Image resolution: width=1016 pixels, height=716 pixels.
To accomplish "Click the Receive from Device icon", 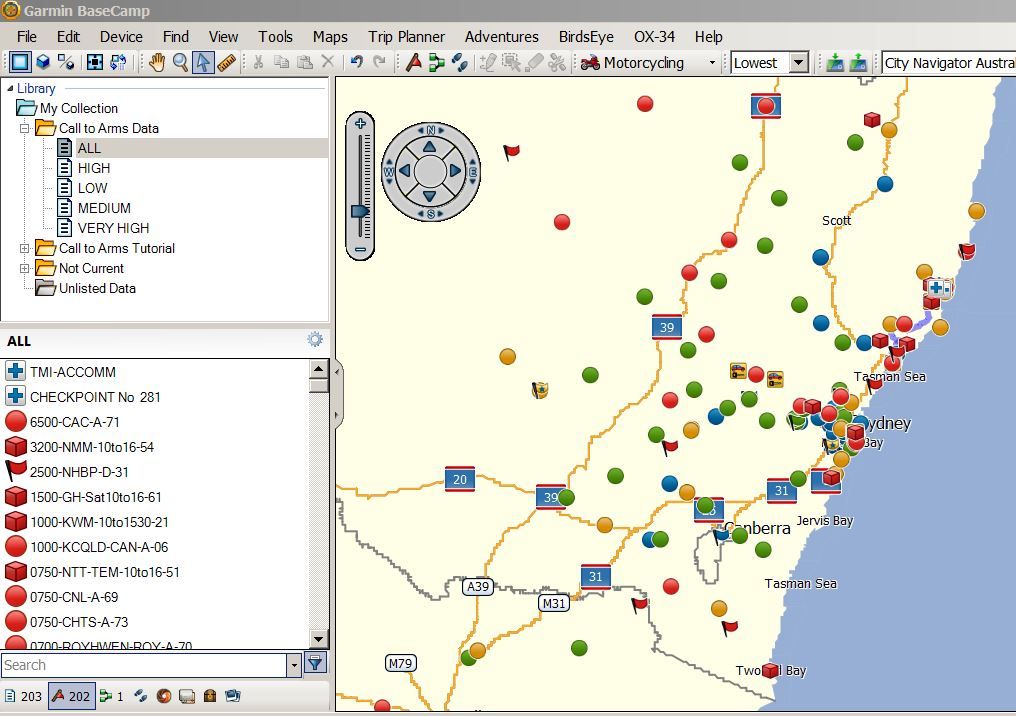I will 858,62.
